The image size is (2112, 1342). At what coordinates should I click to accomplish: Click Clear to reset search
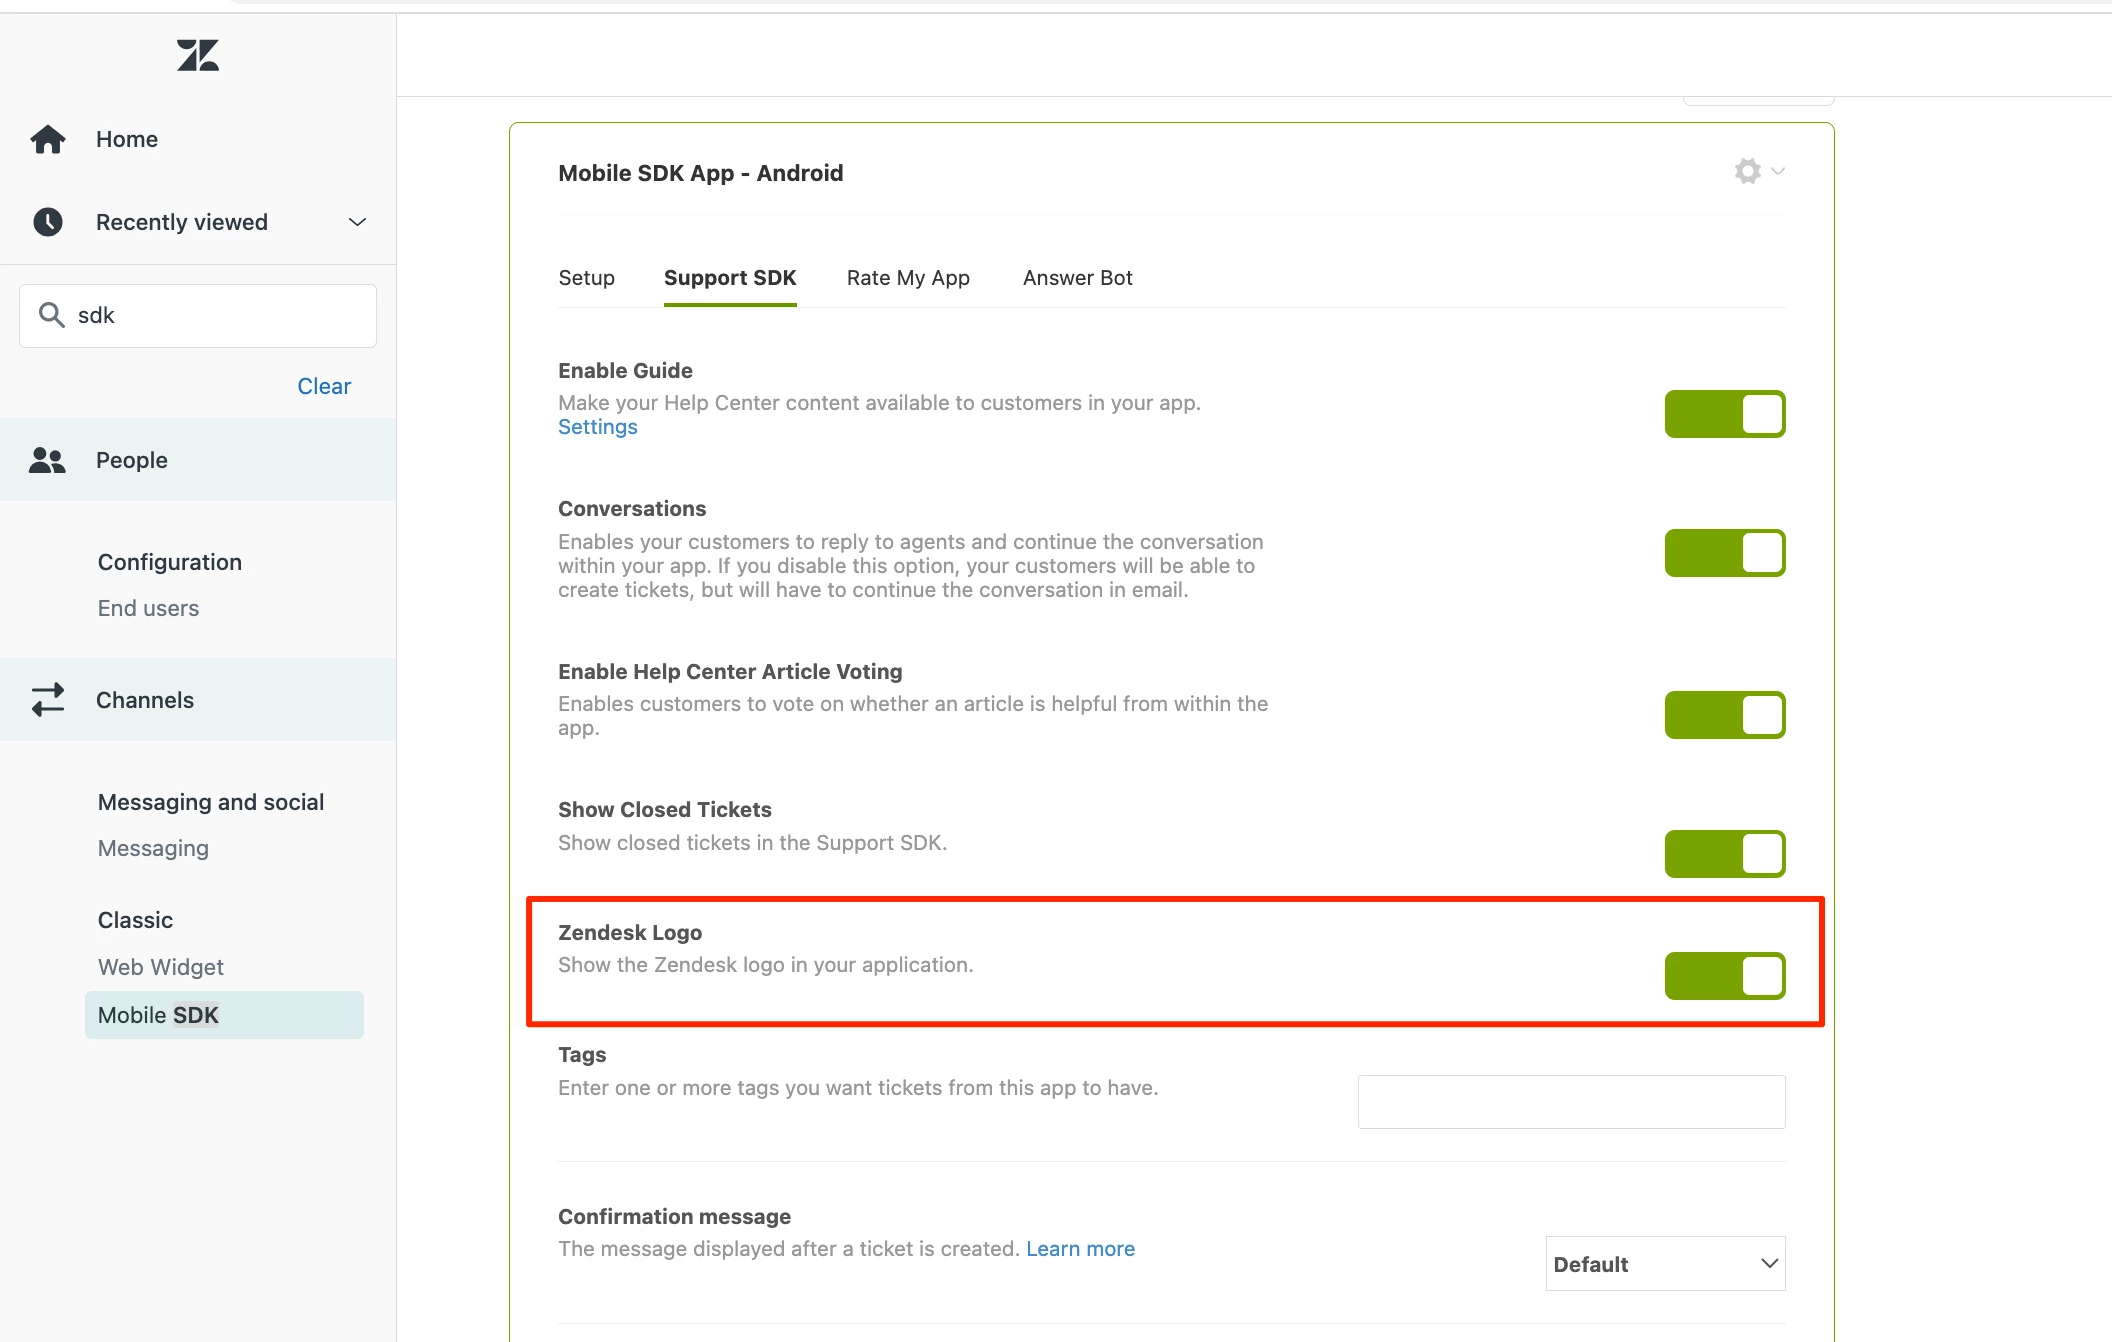pos(324,386)
